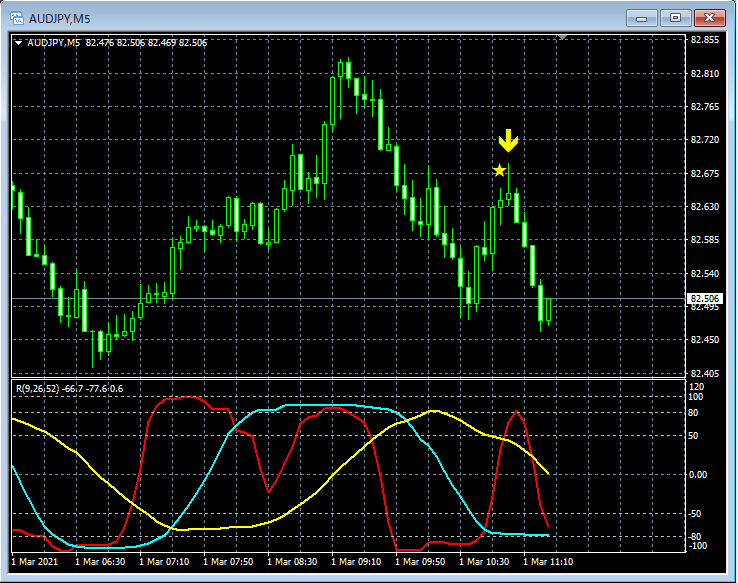Select the chart shift triangle marker at top
This screenshot has width=738, height=583.
[x=562, y=37]
